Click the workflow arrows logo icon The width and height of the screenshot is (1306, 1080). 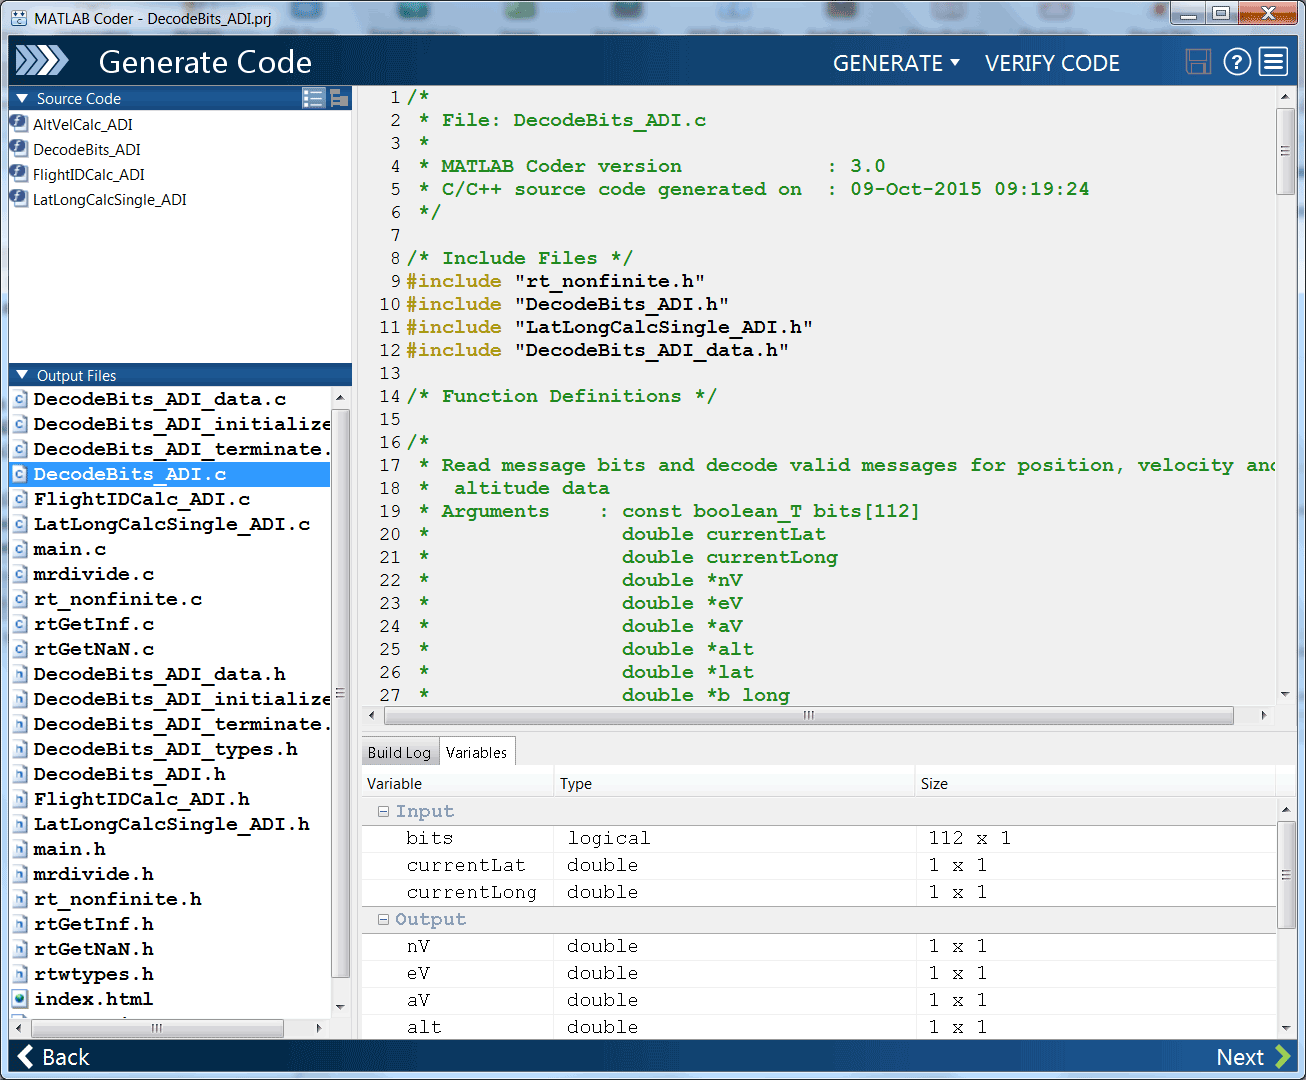42,62
